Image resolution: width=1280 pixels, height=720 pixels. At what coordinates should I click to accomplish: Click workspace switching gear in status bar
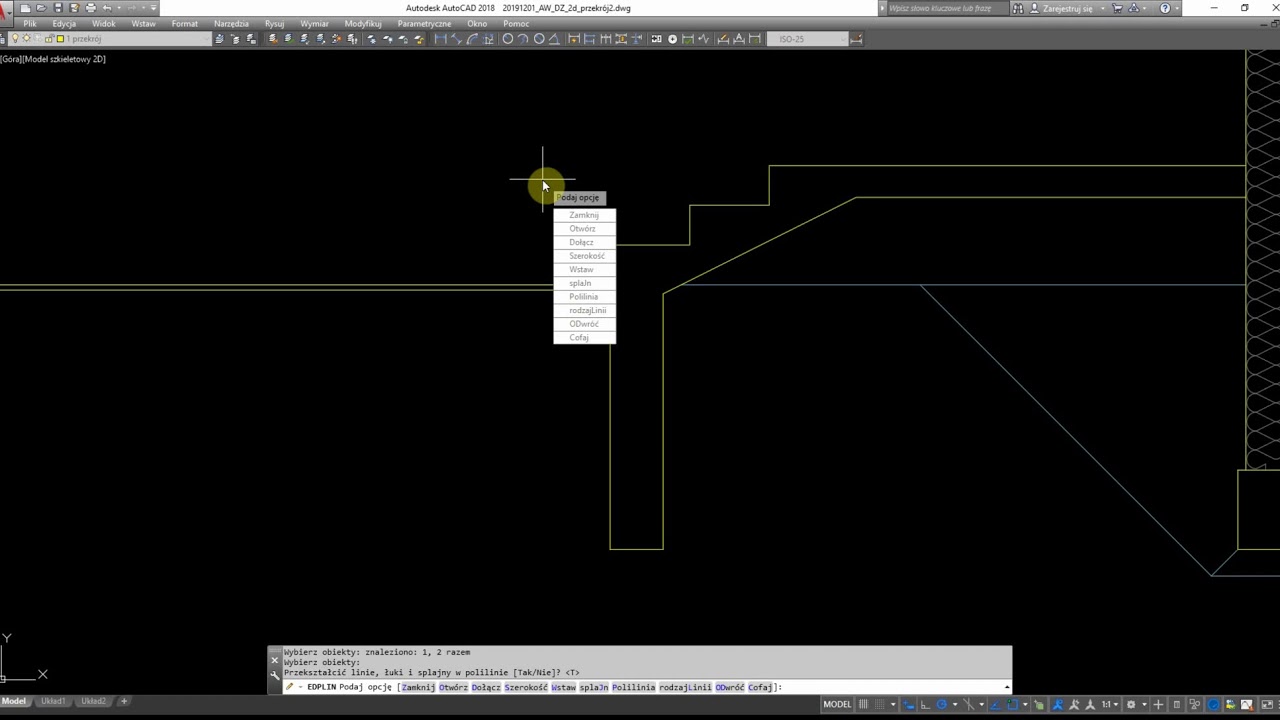tap(1131, 704)
